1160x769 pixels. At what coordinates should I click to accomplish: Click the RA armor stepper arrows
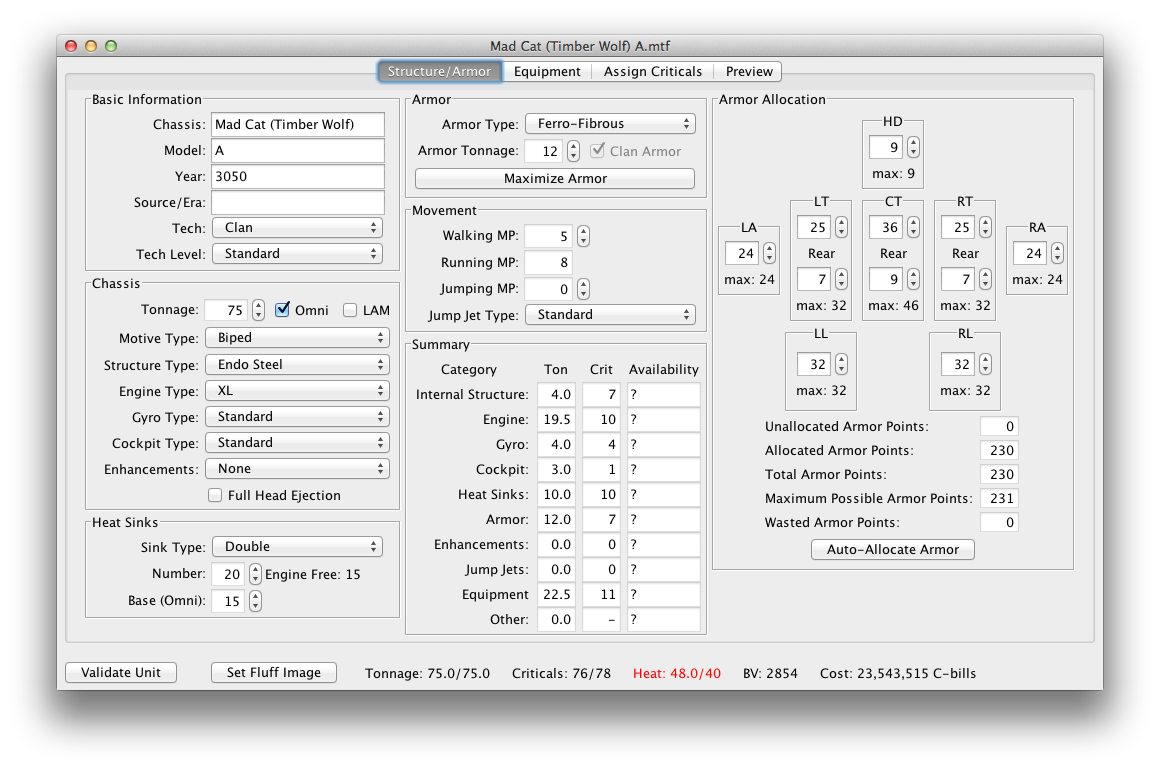click(1058, 253)
